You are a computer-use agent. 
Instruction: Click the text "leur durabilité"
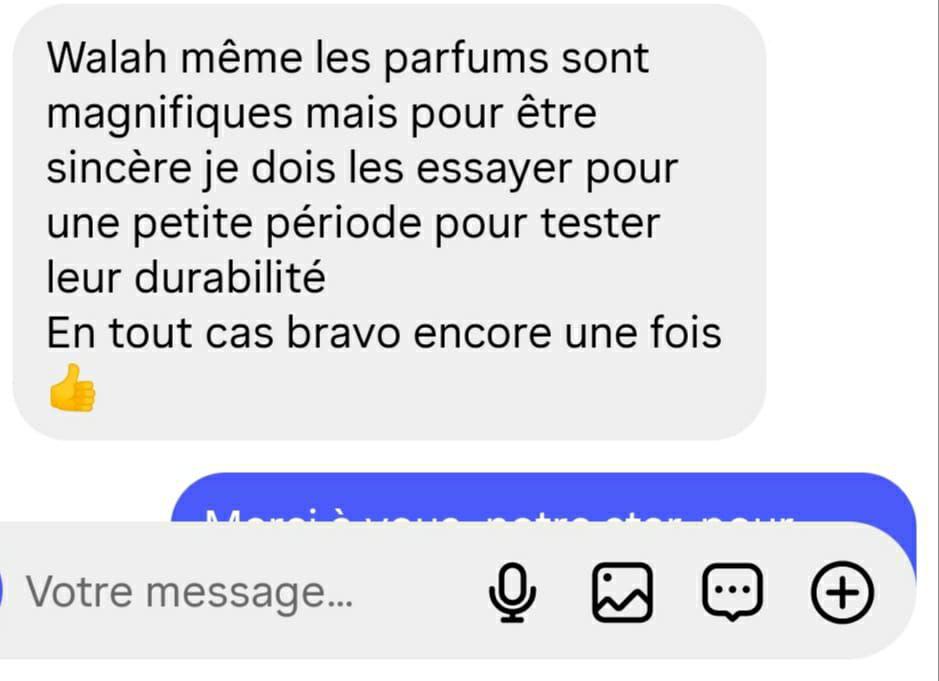186,277
